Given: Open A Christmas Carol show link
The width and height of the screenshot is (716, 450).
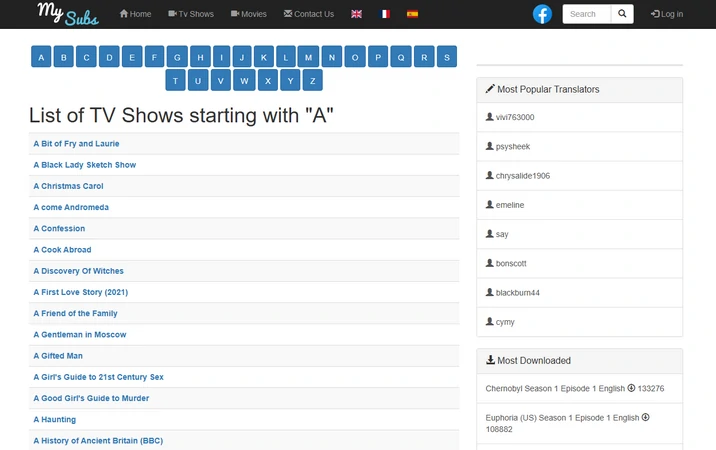Looking at the screenshot, I should click(x=68, y=186).
